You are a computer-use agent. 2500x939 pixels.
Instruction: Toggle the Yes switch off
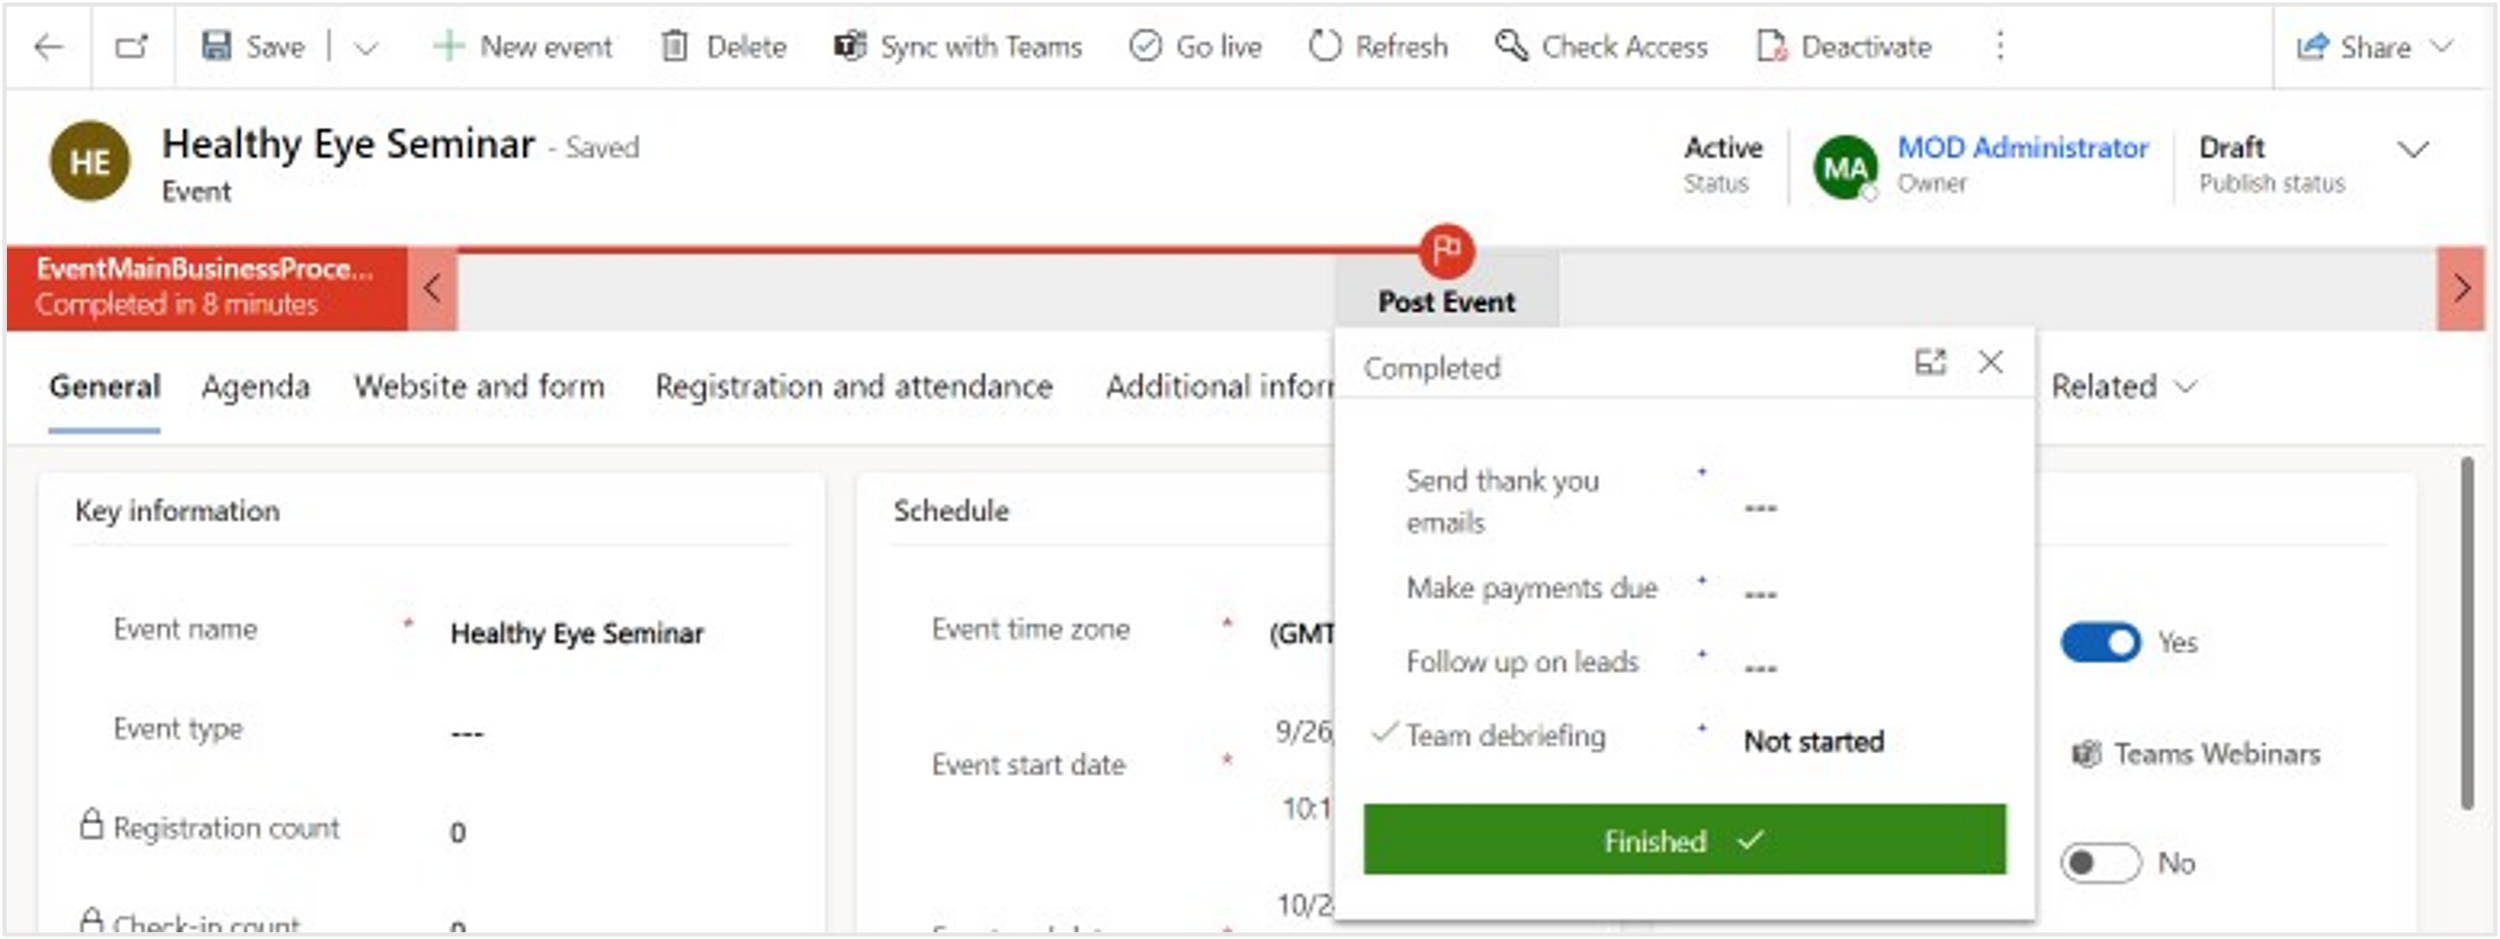click(x=2100, y=642)
